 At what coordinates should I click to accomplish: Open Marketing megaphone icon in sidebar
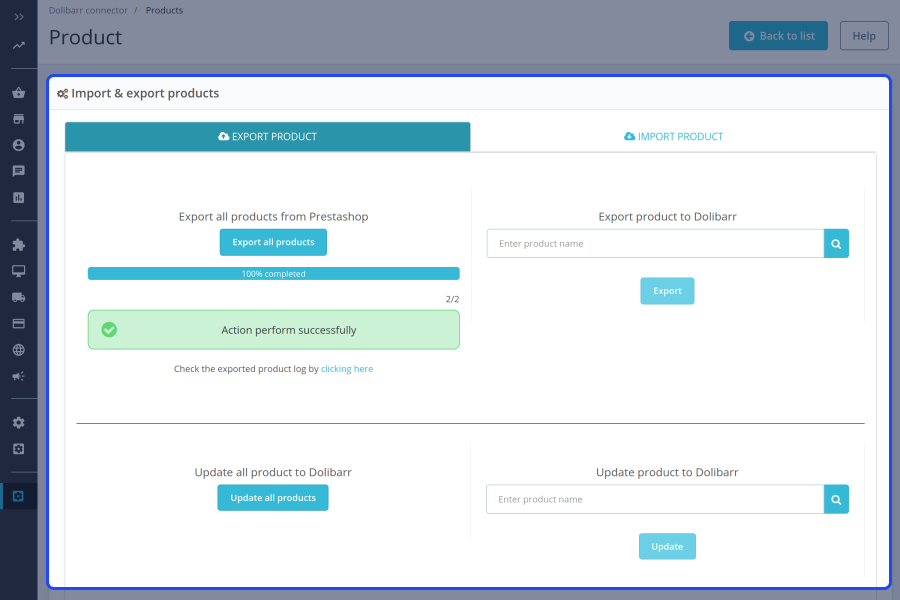[19, 376]
